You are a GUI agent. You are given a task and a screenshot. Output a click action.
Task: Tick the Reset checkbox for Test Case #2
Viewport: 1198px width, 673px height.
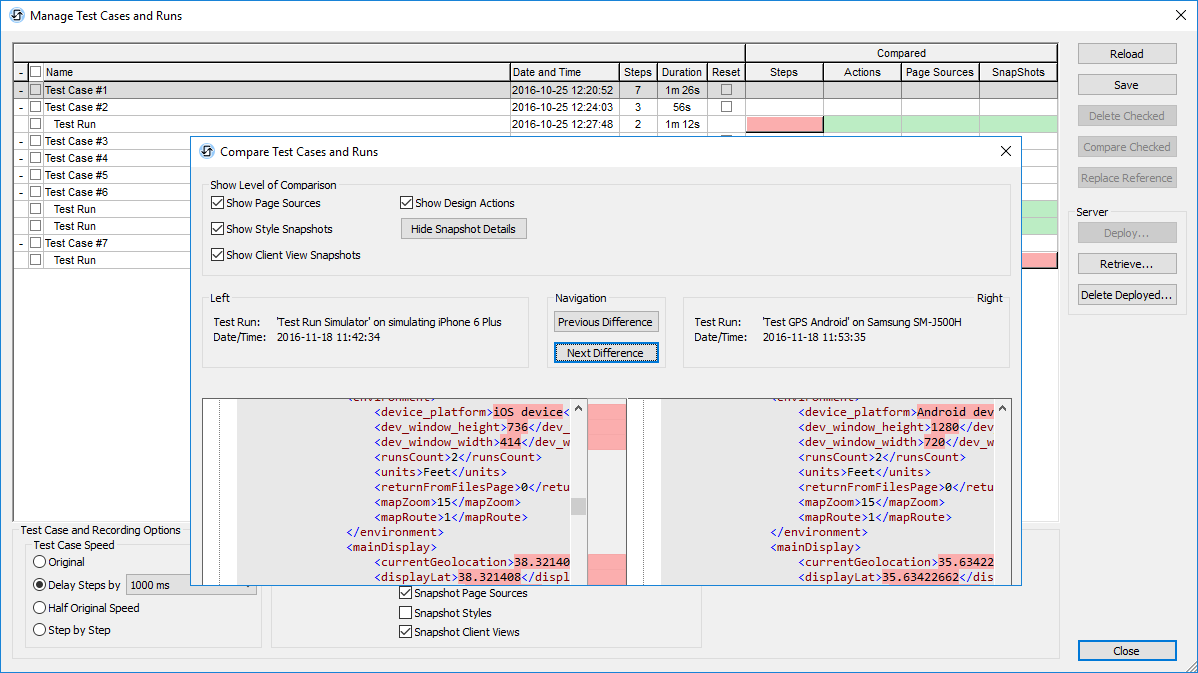(727, 107)
